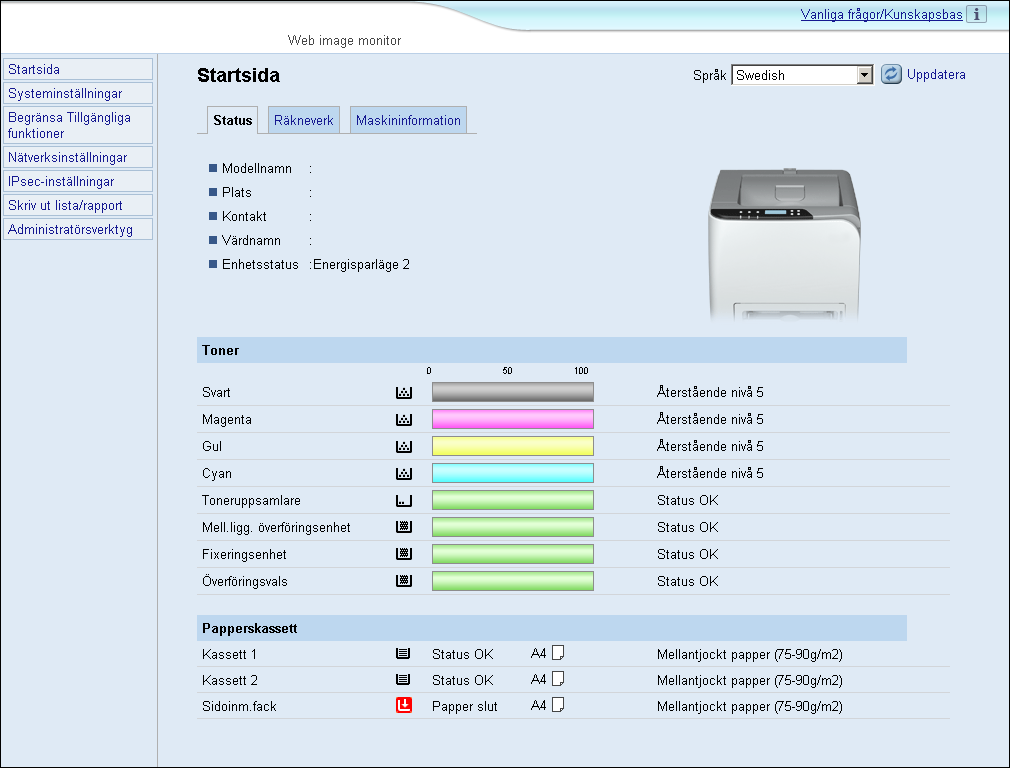Click the Cyan toner cartridge icon
Screen dimensions: 1010x768
pyautogui.click(x=404, y=474)
